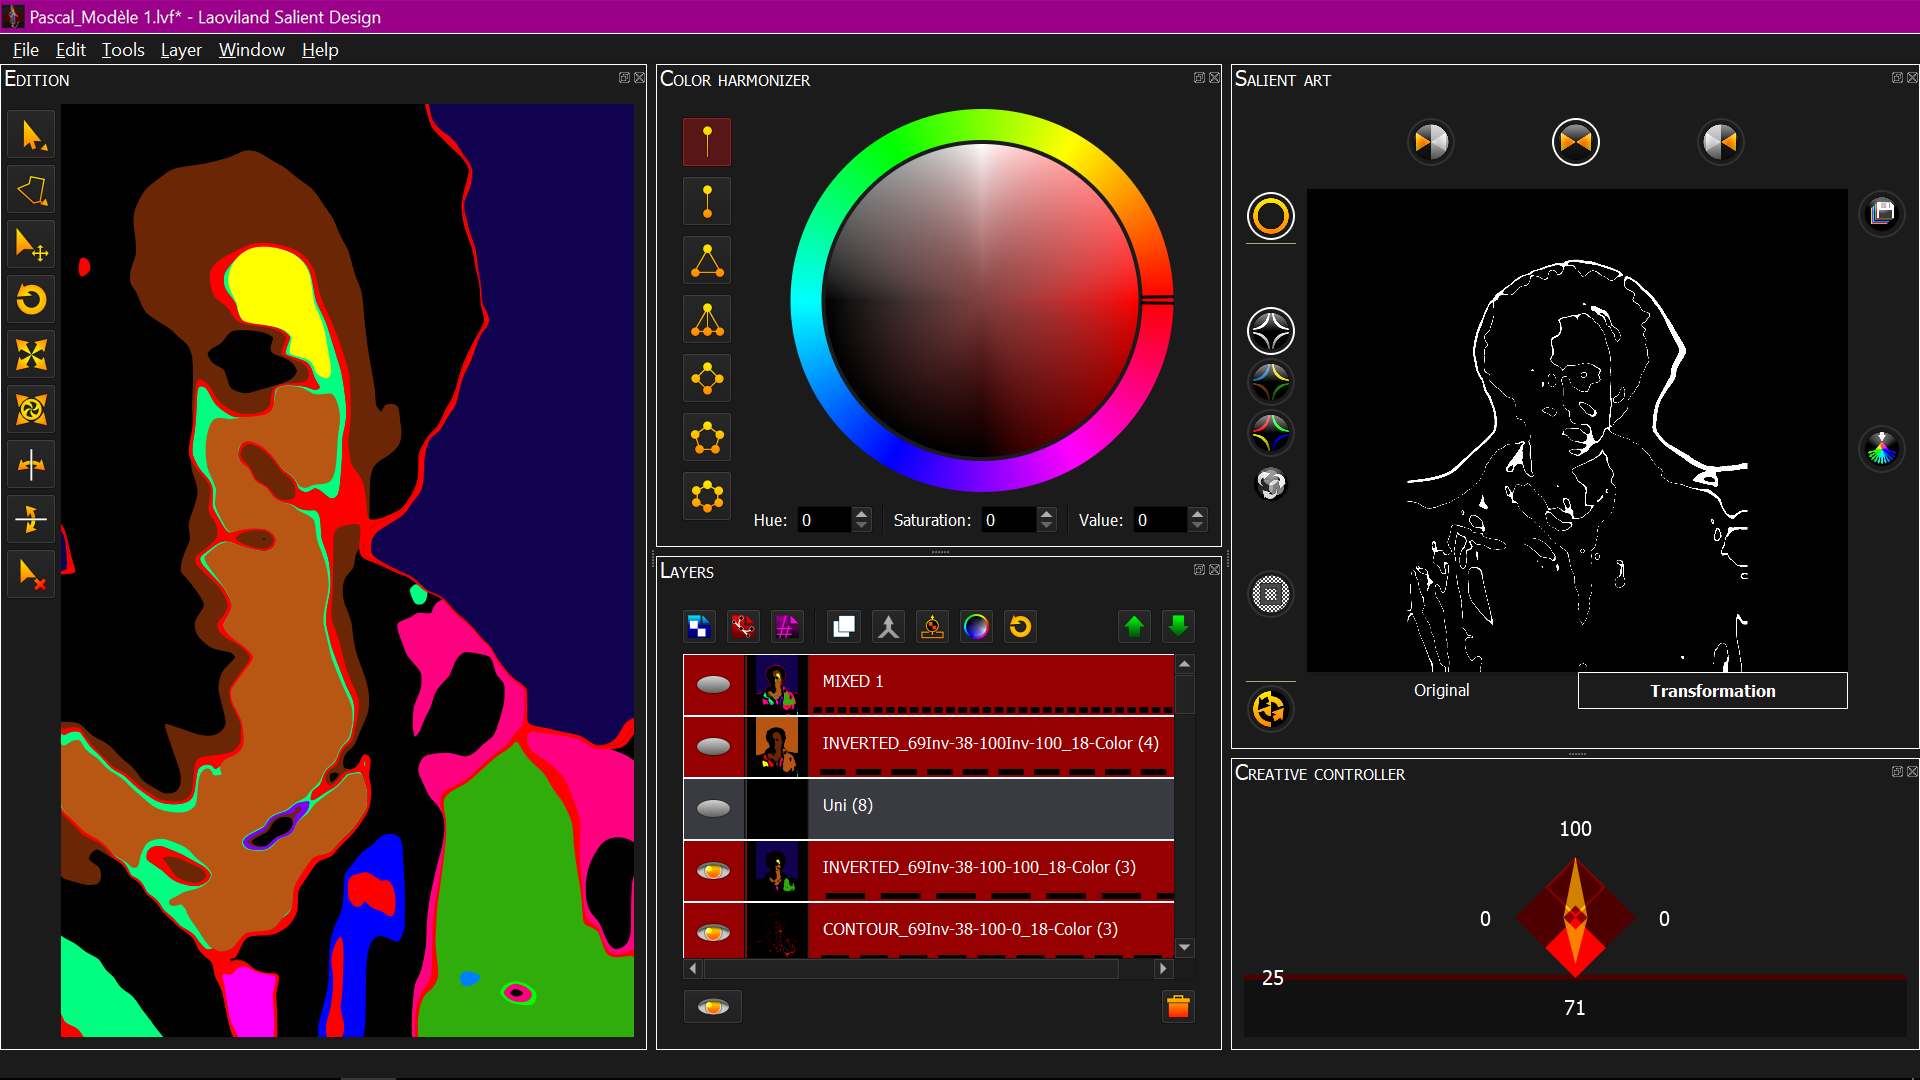Image resolution: width=1920 pixels, height=1080 pixels.
Task: Toggle visibility of CONTOUR layer
Action: pyautogui.click(x=715, y=928)
